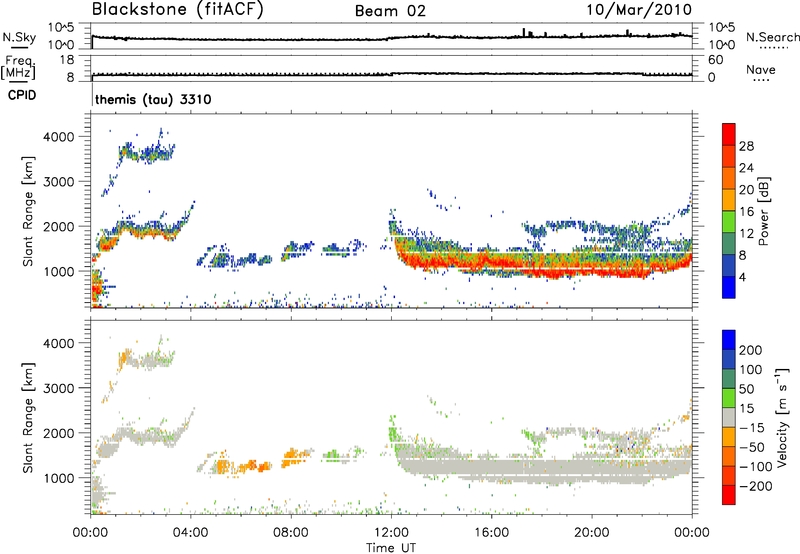Click the orange velocity patch near 06:00
The height and width of the screenshot is (554, 800).
245,466
